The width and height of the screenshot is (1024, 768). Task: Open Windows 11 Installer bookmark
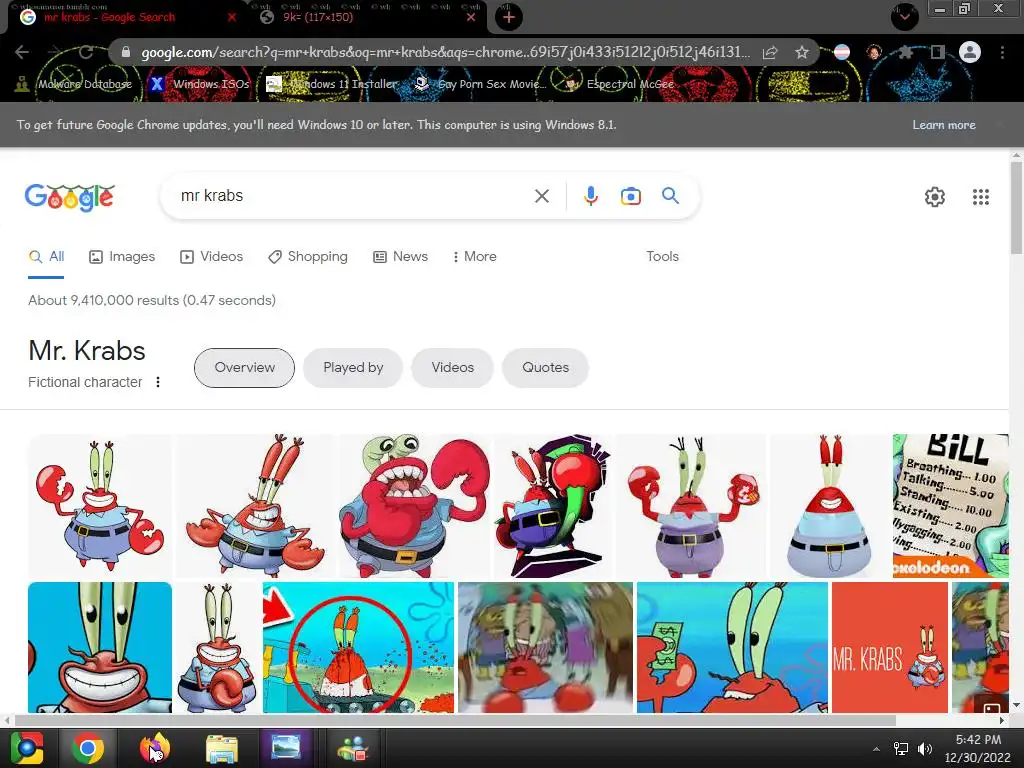[332, 84]
